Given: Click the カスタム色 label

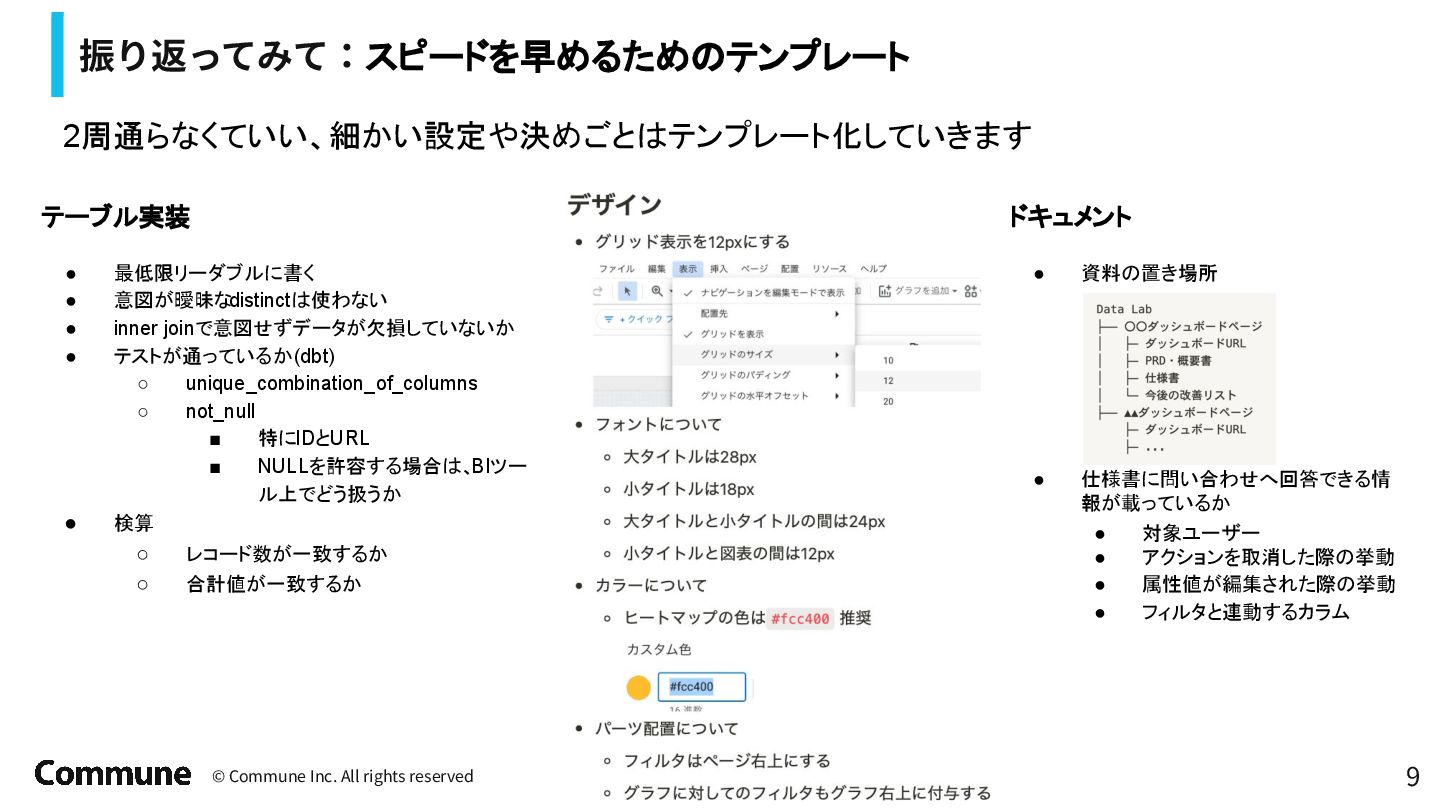Looking at the screenshot, I should click(x=658, y=650).
